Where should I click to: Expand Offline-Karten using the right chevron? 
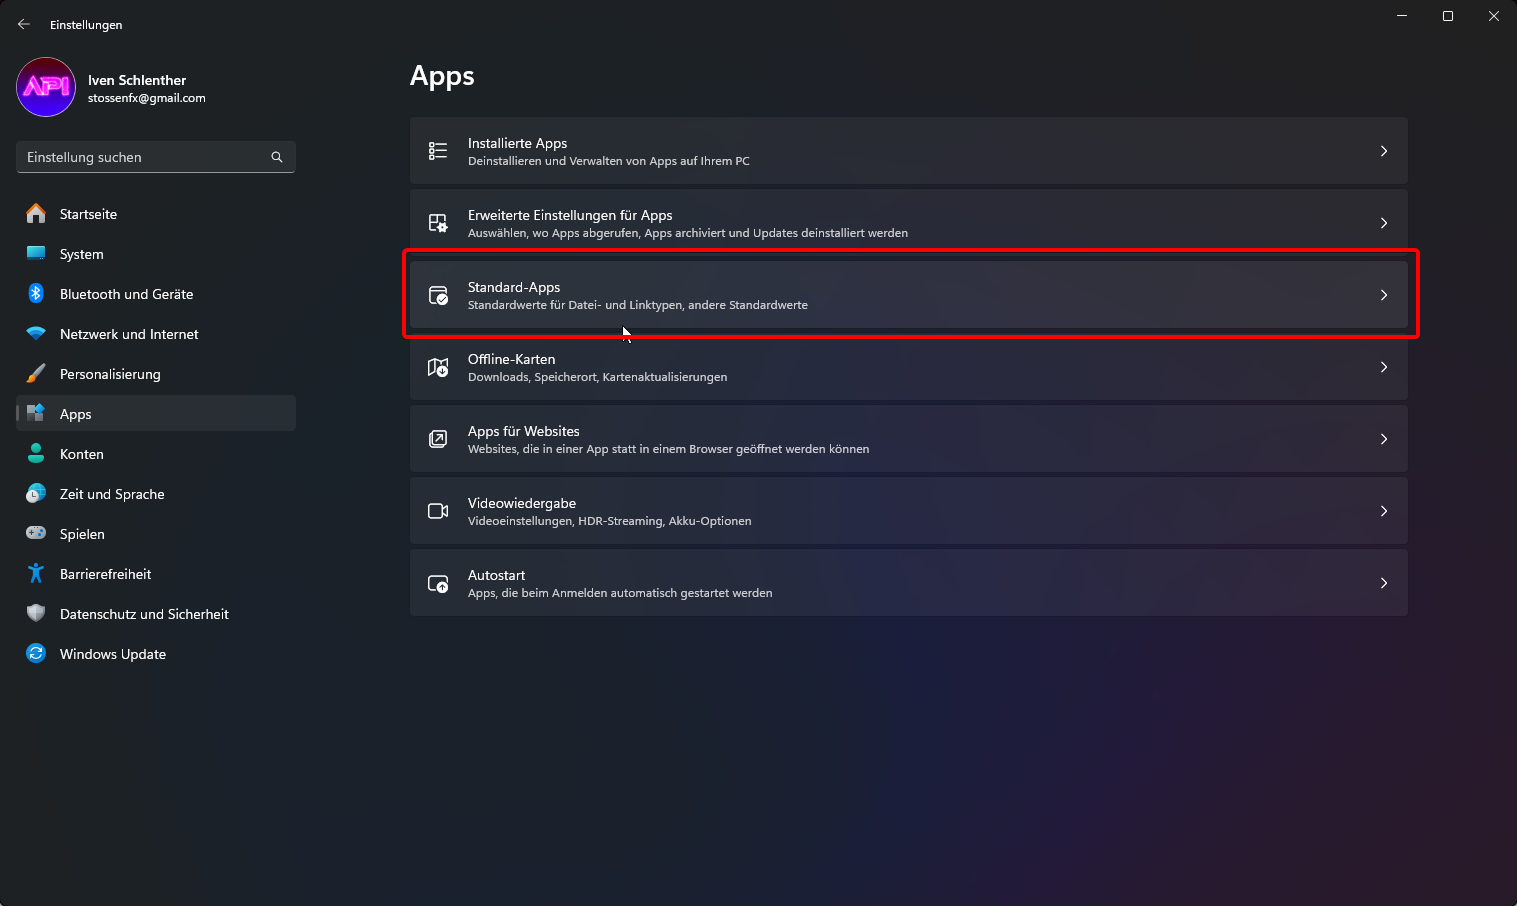click(x=1384, y=367)
